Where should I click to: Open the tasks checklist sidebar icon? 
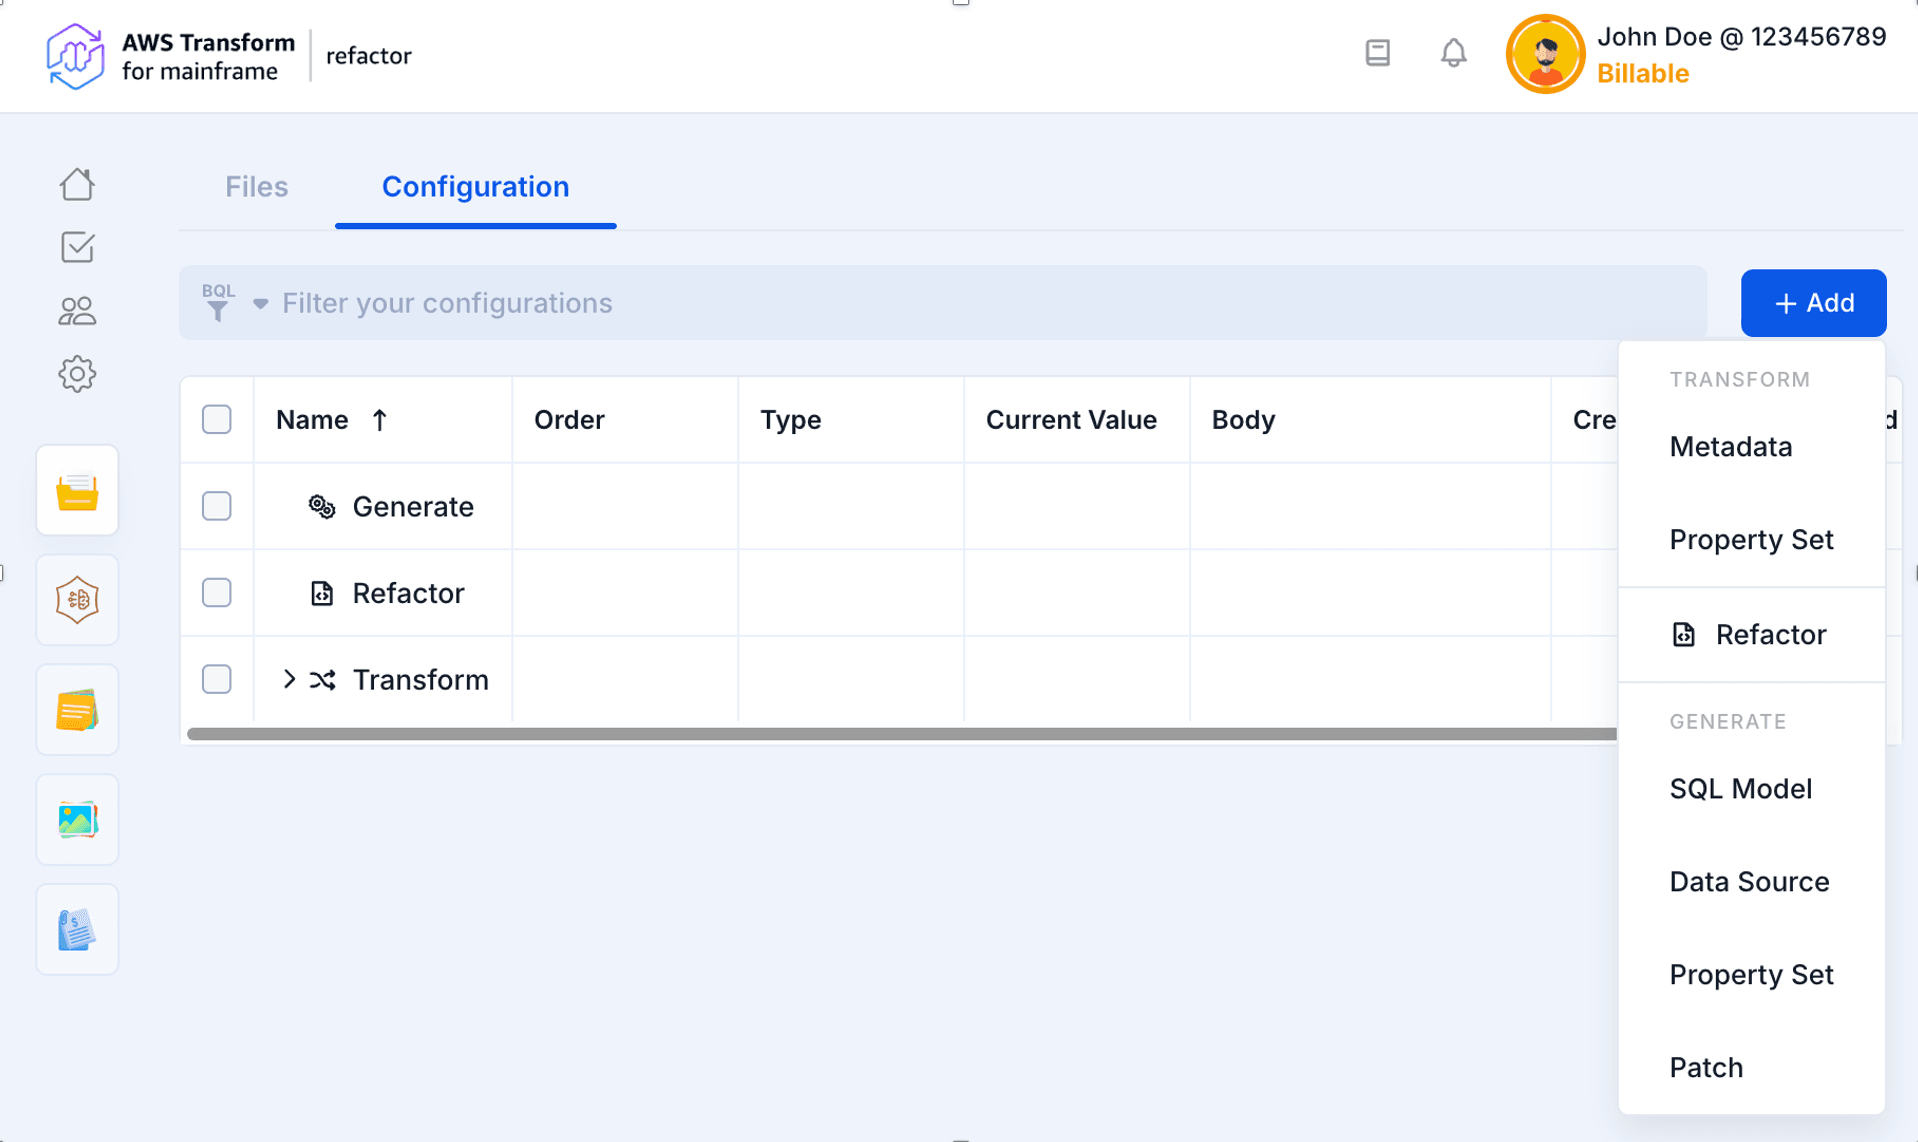point(77,247)
